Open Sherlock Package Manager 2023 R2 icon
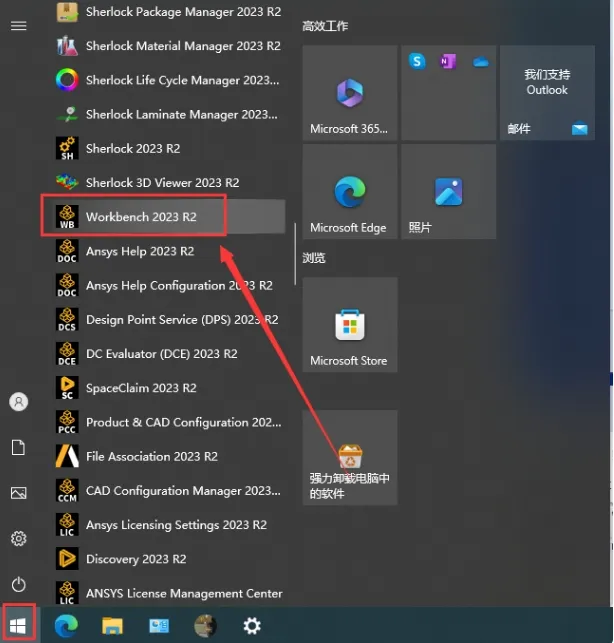This screenshot has width=614, height=643. coord(67,11)
